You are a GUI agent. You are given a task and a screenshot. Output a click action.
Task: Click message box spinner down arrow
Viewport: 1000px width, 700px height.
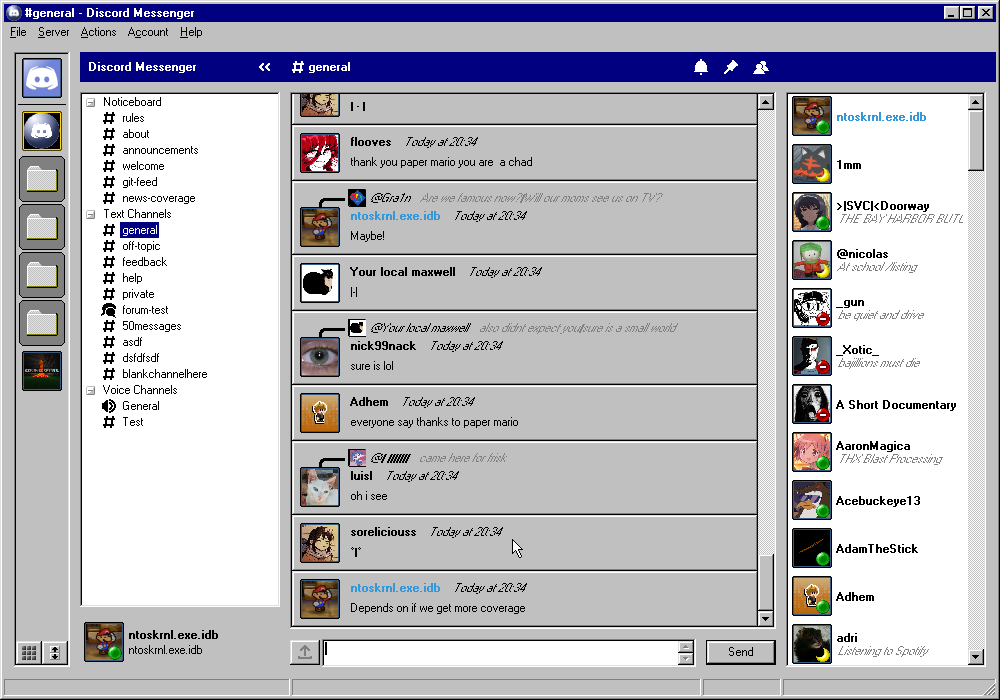coord(686,659)
